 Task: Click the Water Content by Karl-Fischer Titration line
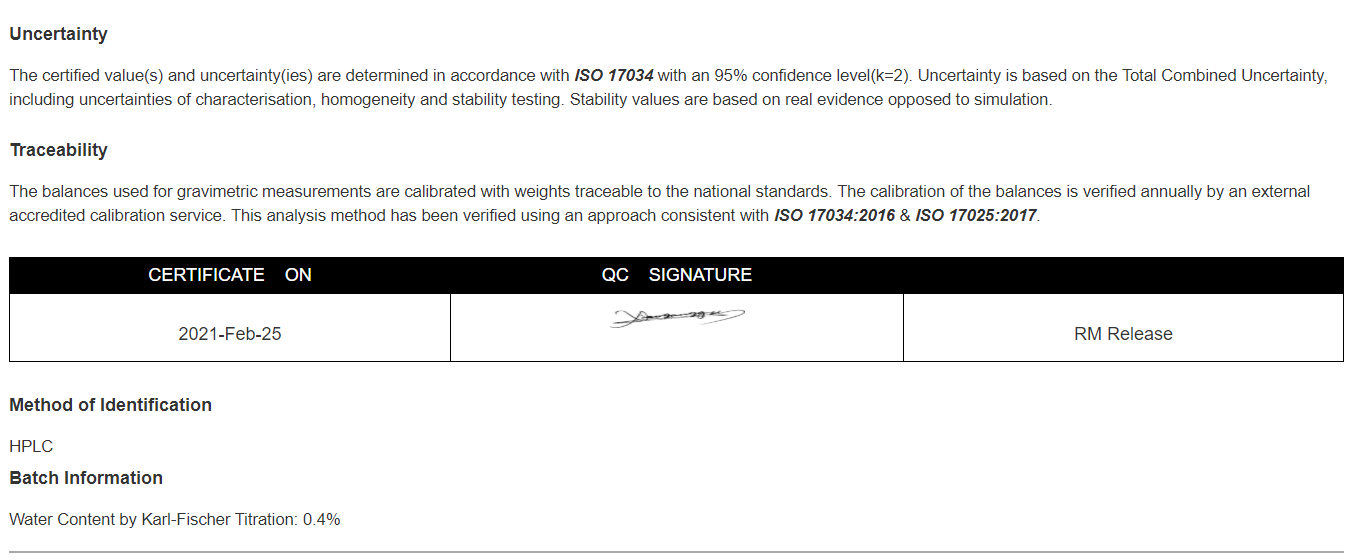[x=175, y=520]
